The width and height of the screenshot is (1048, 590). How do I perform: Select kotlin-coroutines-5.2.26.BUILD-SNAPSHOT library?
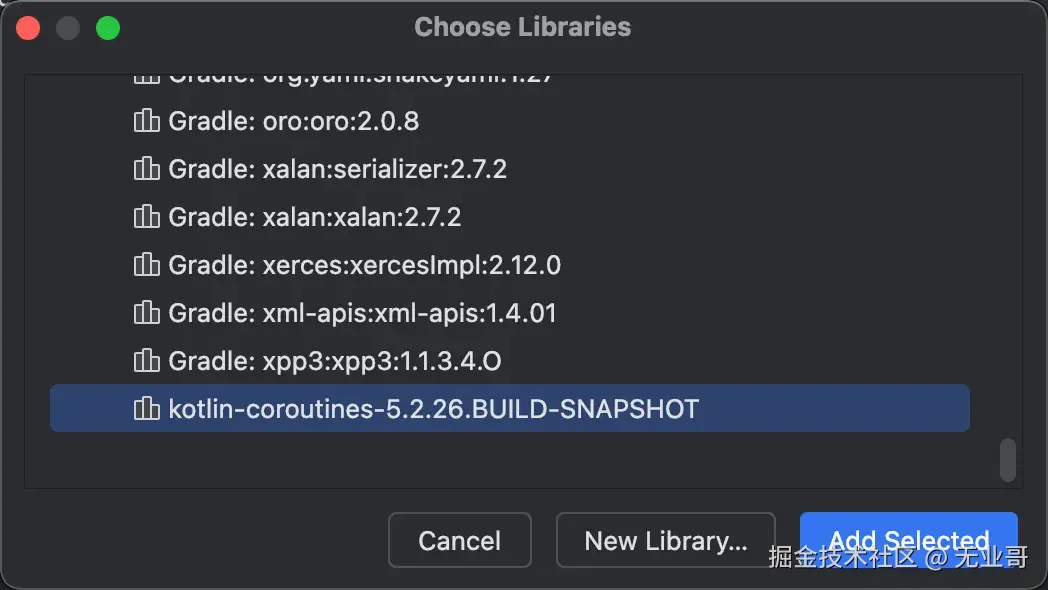pos(433,409)
